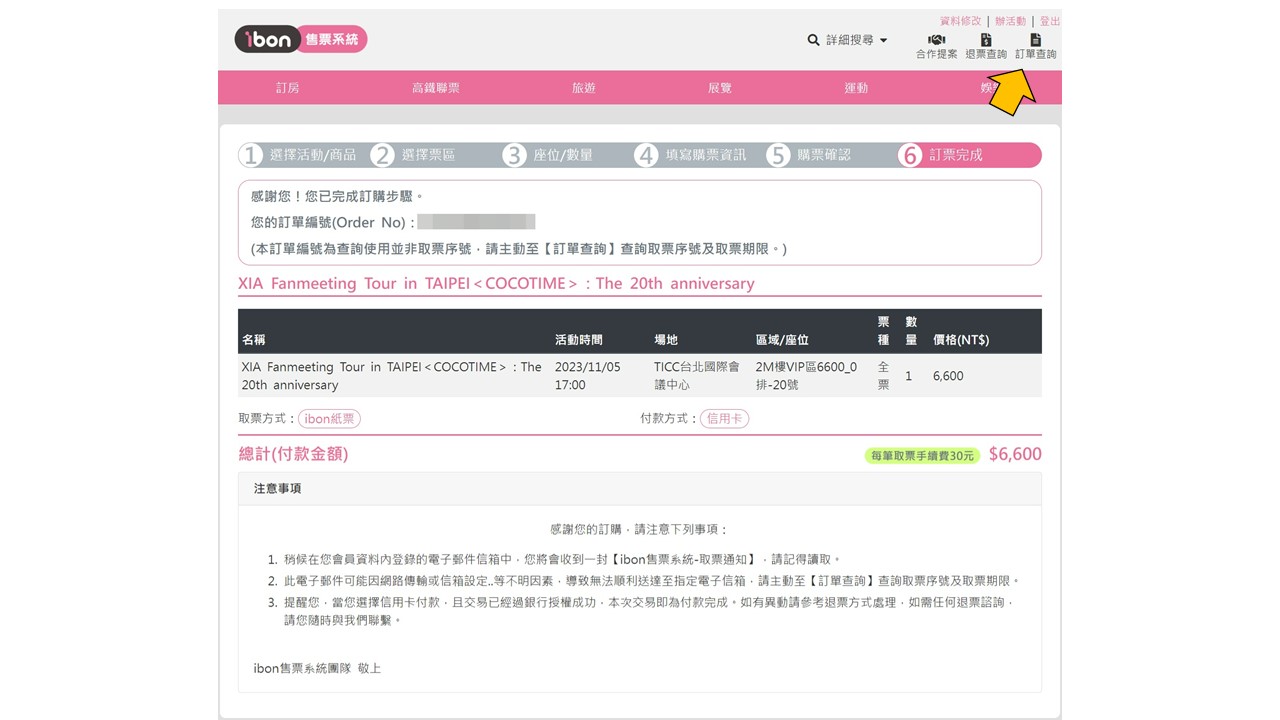
Task: Open the 運動 navigation item
Action: coord(856,88)
